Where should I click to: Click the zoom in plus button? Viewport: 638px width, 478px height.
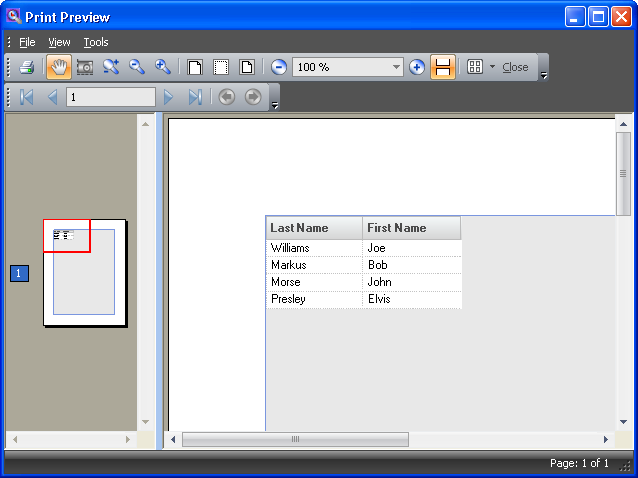pos(417,67)
